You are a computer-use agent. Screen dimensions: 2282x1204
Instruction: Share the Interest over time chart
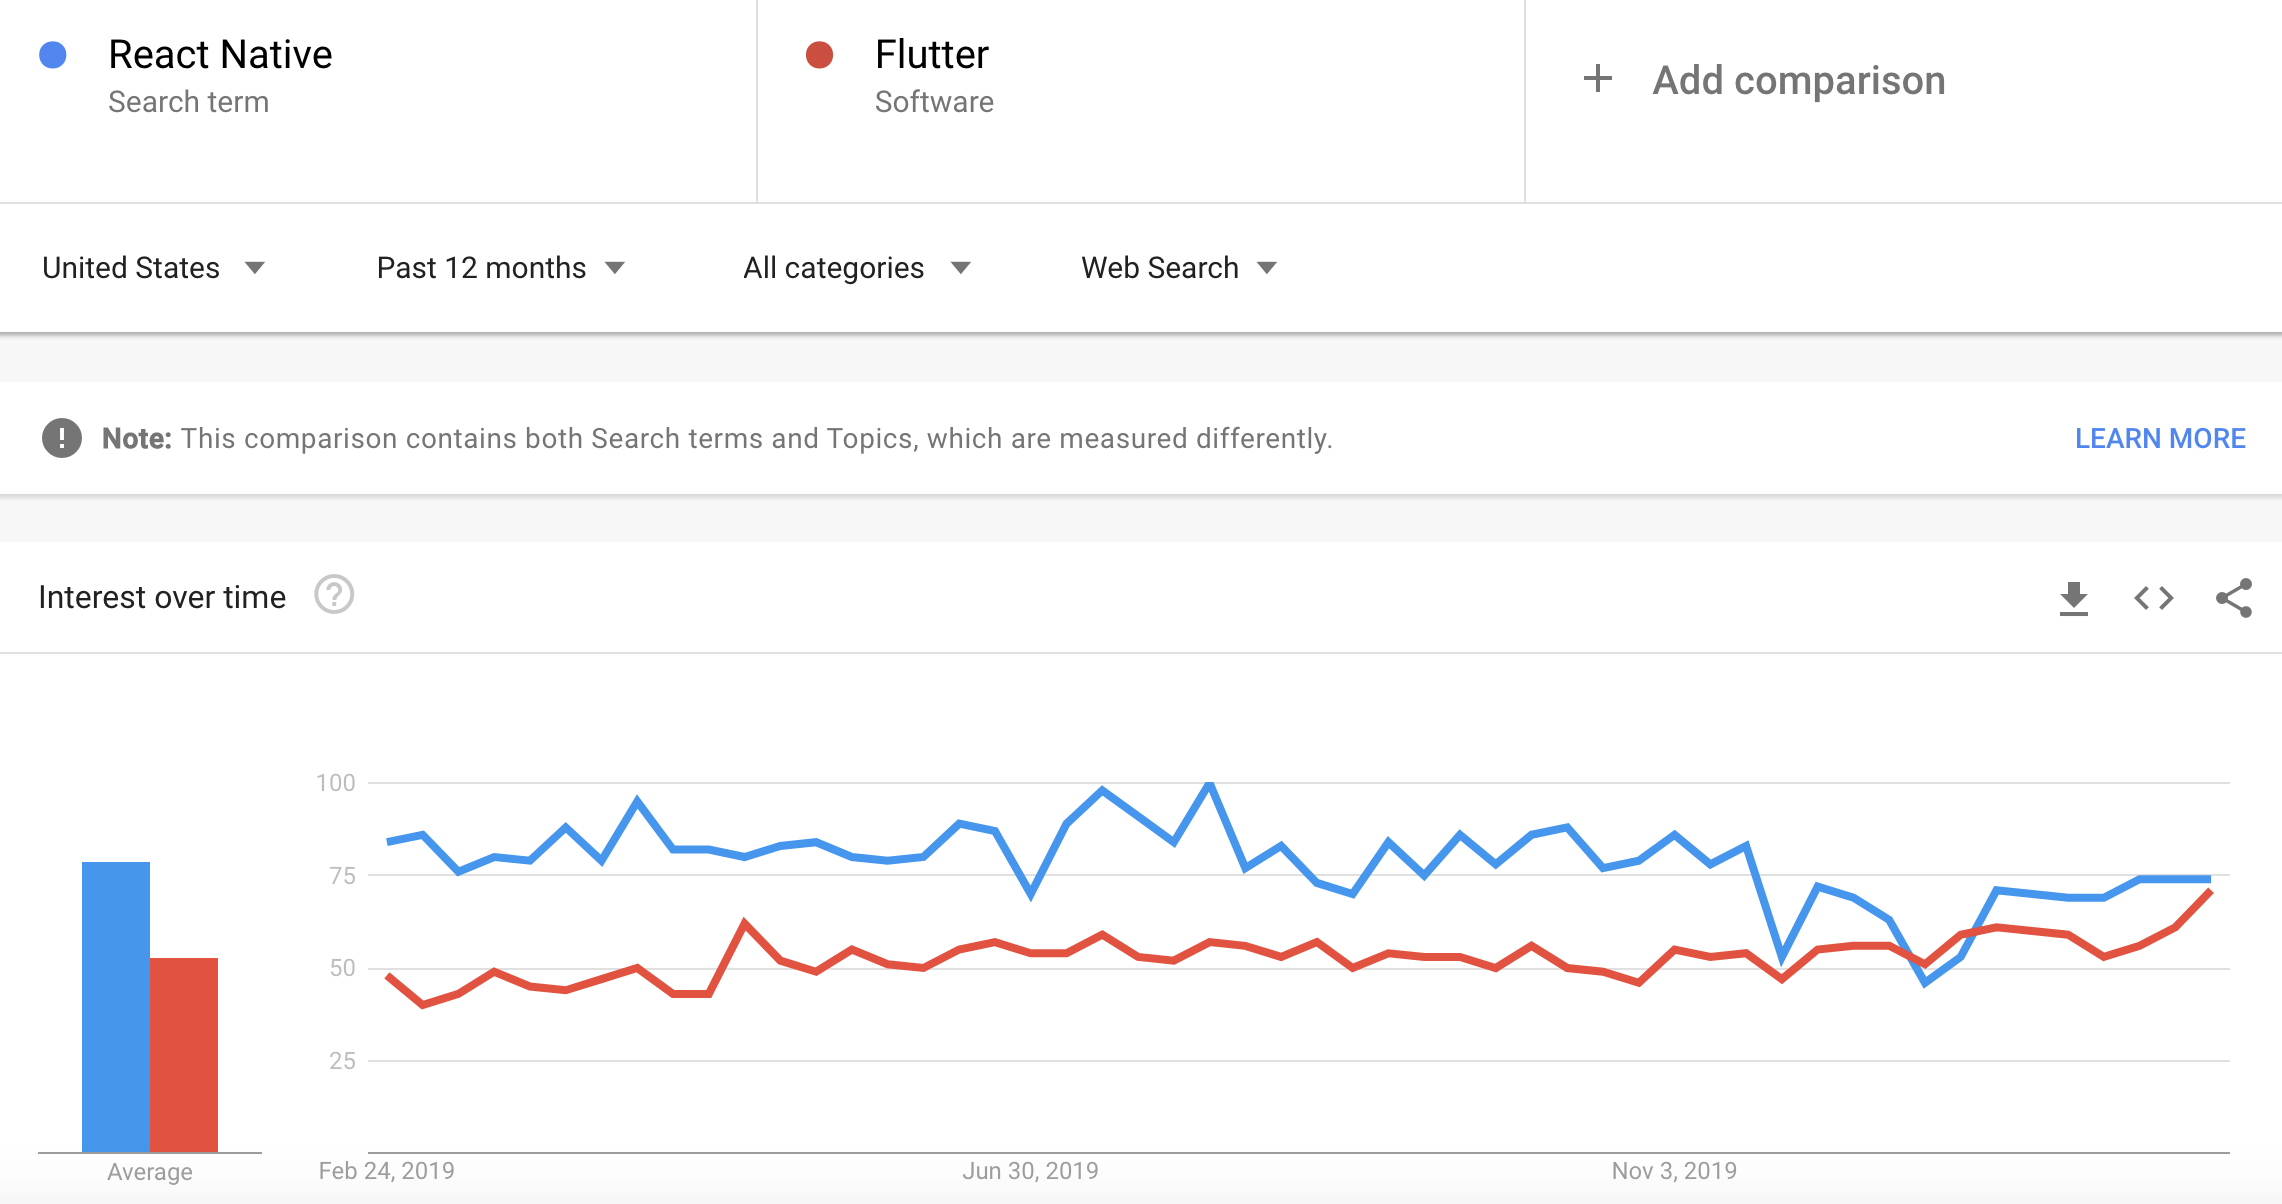pos(2234,598)
